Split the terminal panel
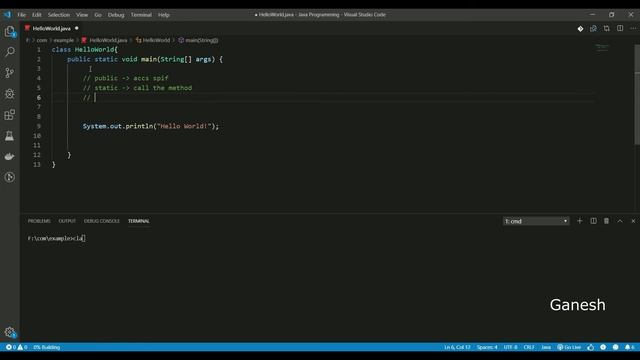 point(593,221)
